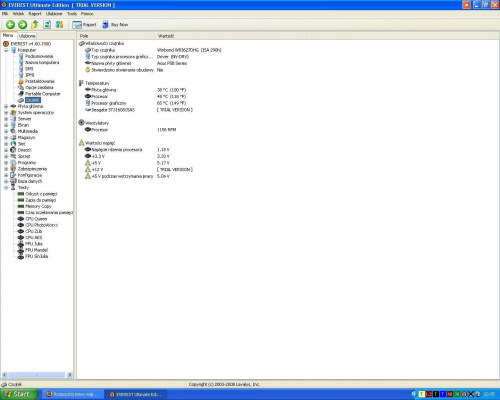This screenshot has width=500, height=400.
Task: Open the Ulubione menu in menu bar
Action: [54, 14]
